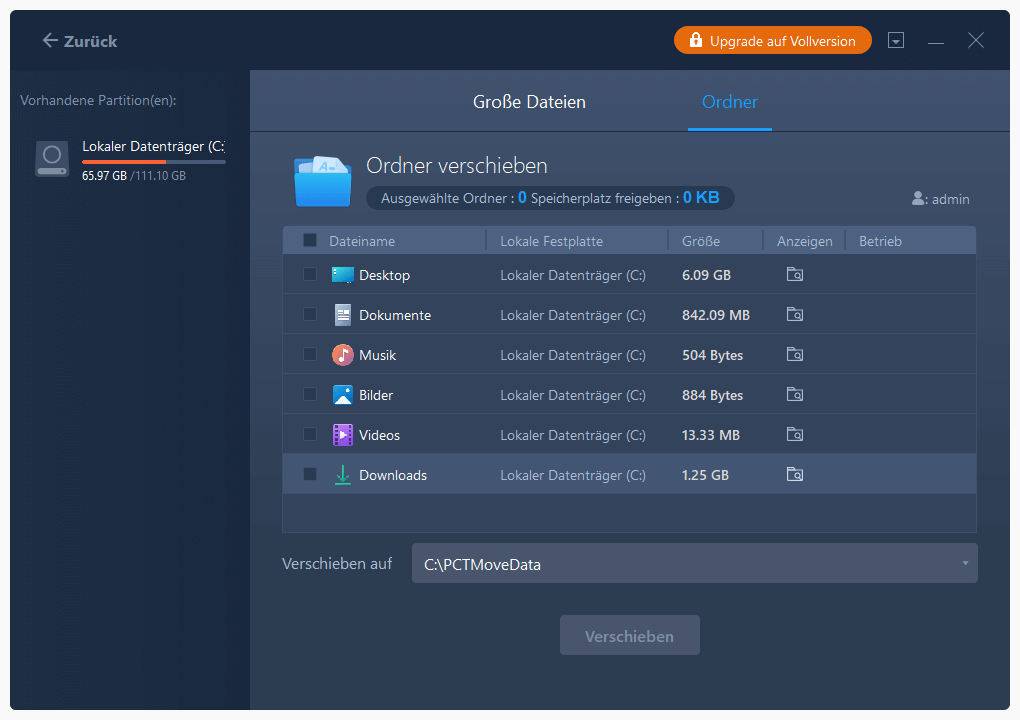Select the Ordner tab
Image resolution: width=1020 pixels, height=720 pixels.
pyautogui.click(x=729, y=102)
